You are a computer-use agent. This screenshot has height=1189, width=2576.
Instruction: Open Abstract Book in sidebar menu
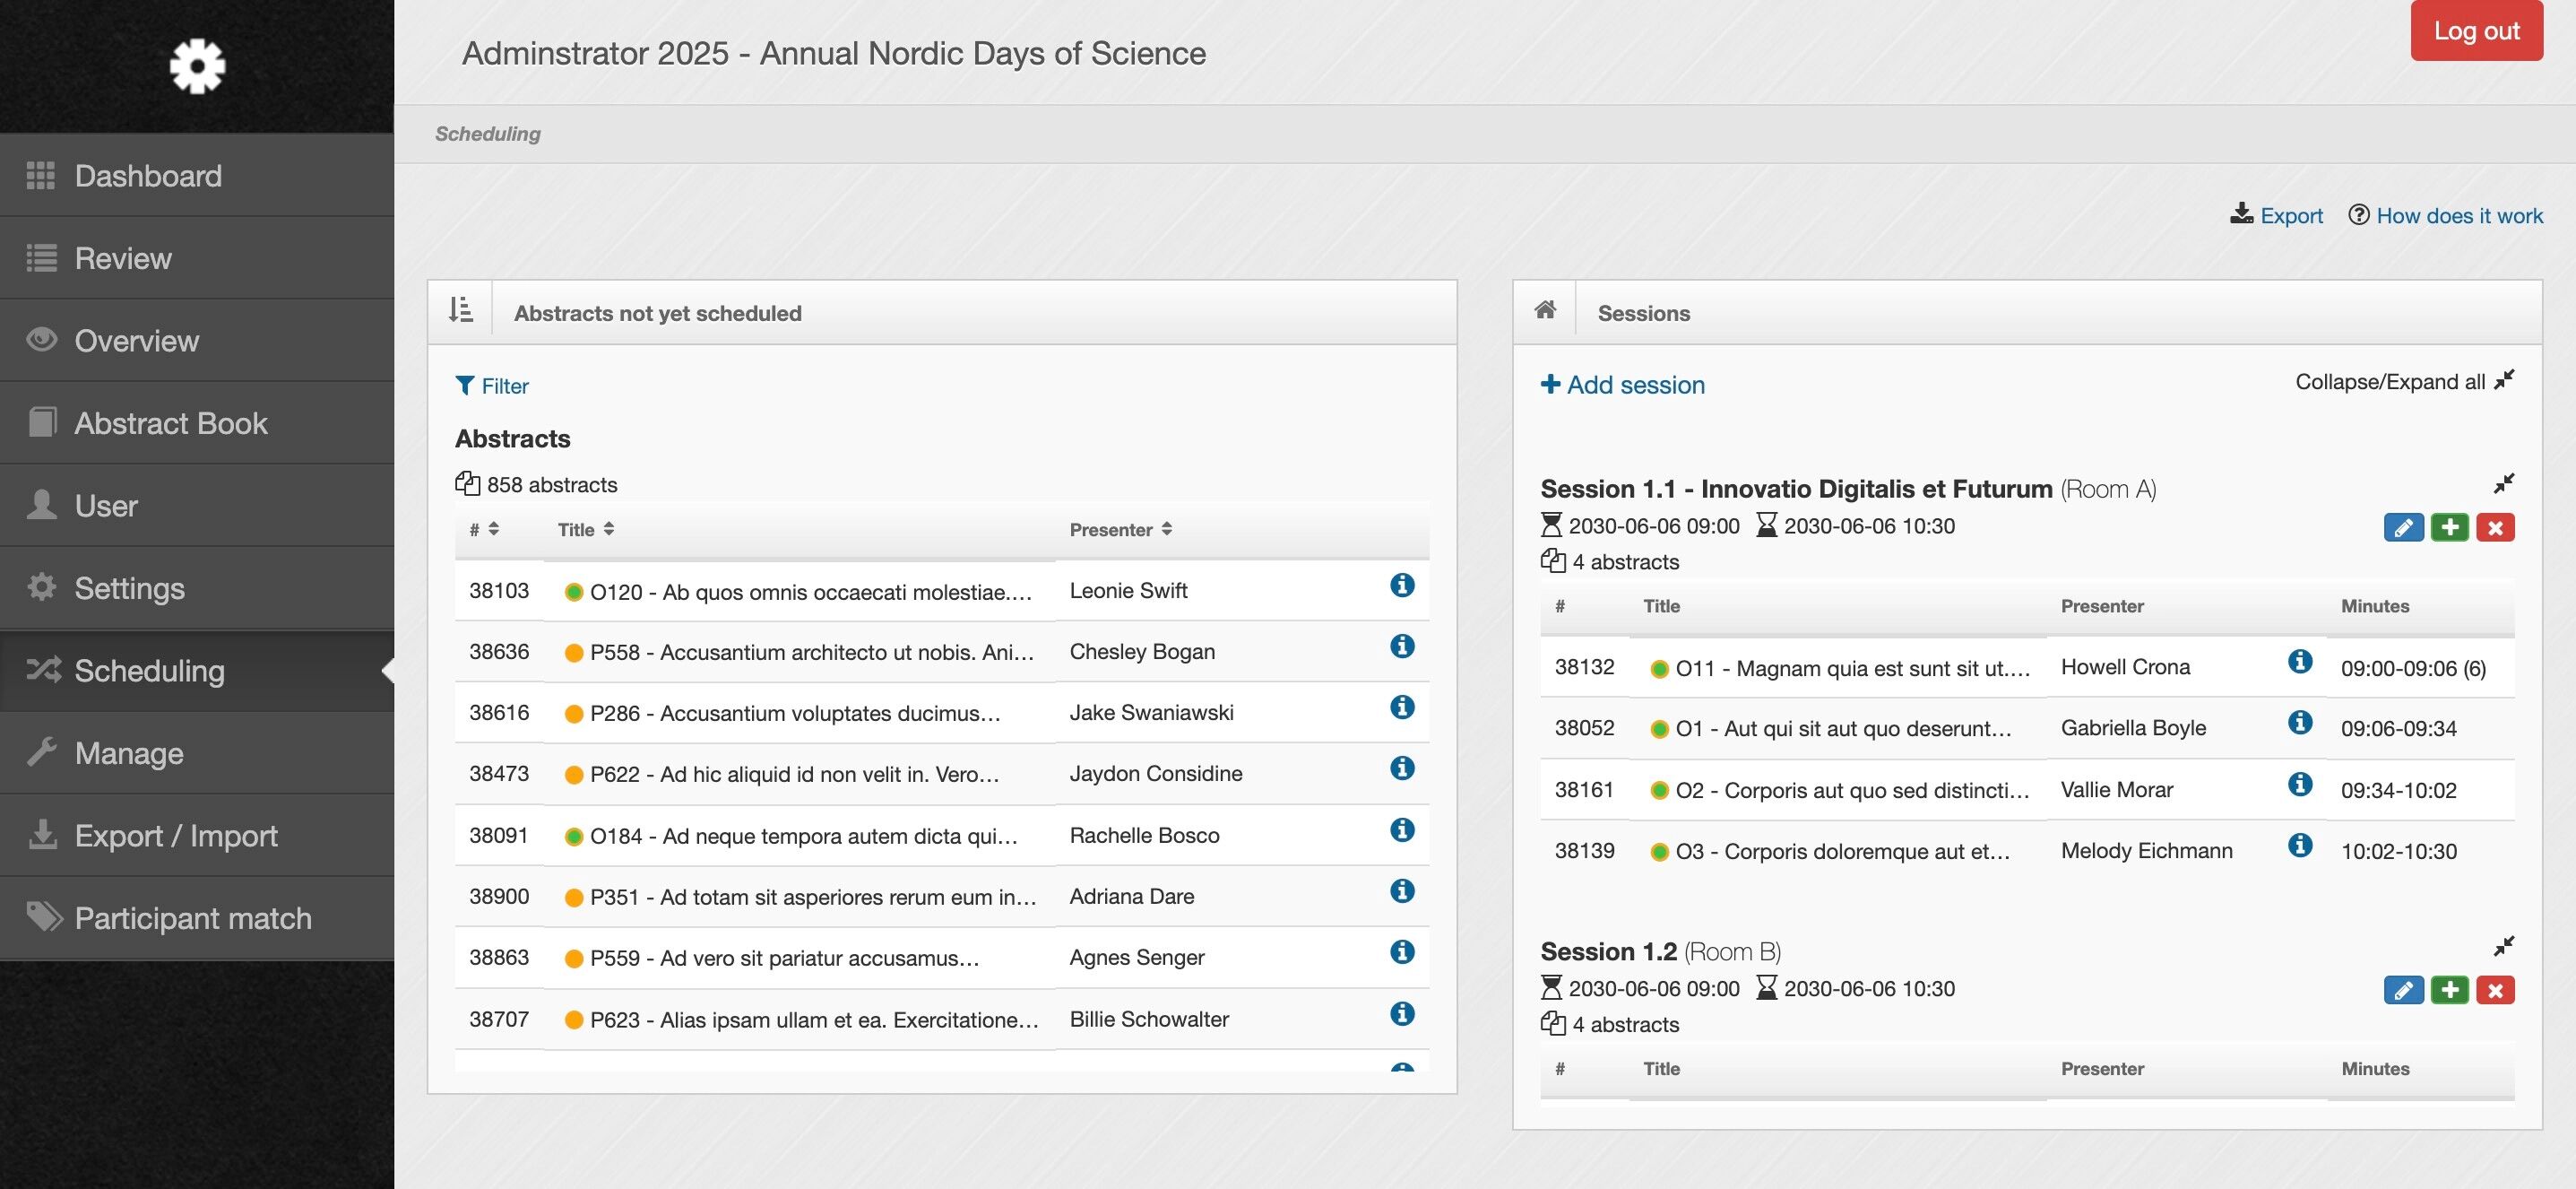(171, 423)
